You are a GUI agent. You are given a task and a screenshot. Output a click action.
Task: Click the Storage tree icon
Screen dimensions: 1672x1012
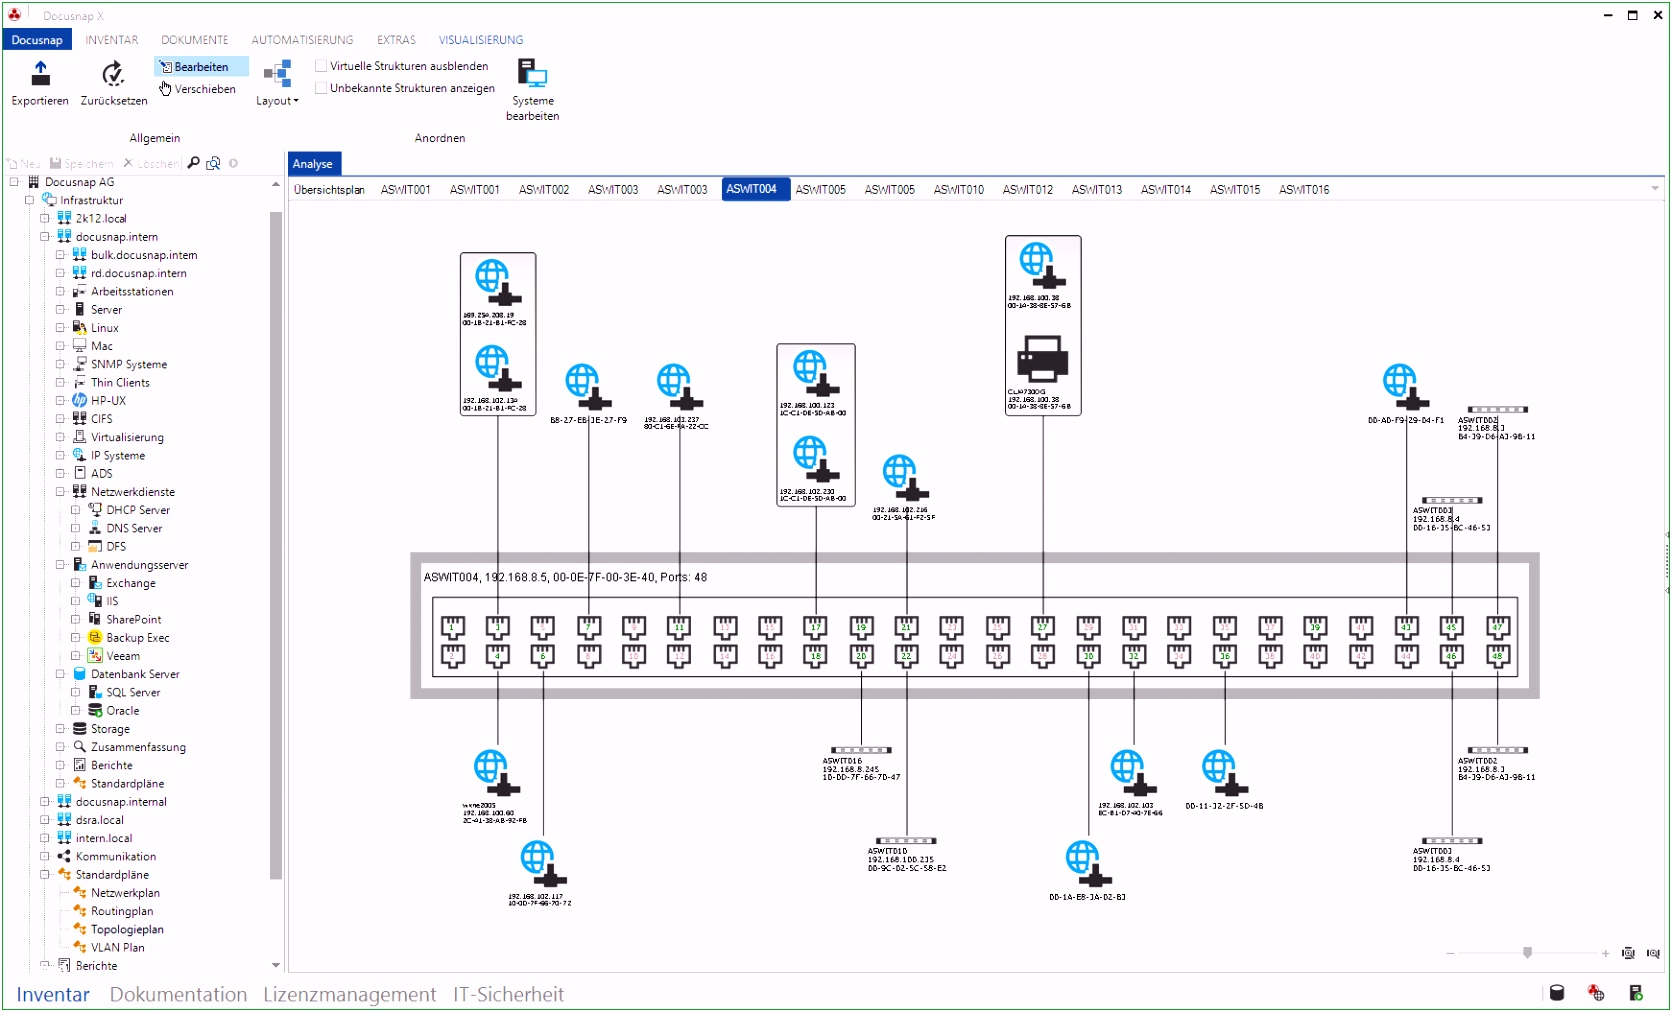(x=79, y=729)
